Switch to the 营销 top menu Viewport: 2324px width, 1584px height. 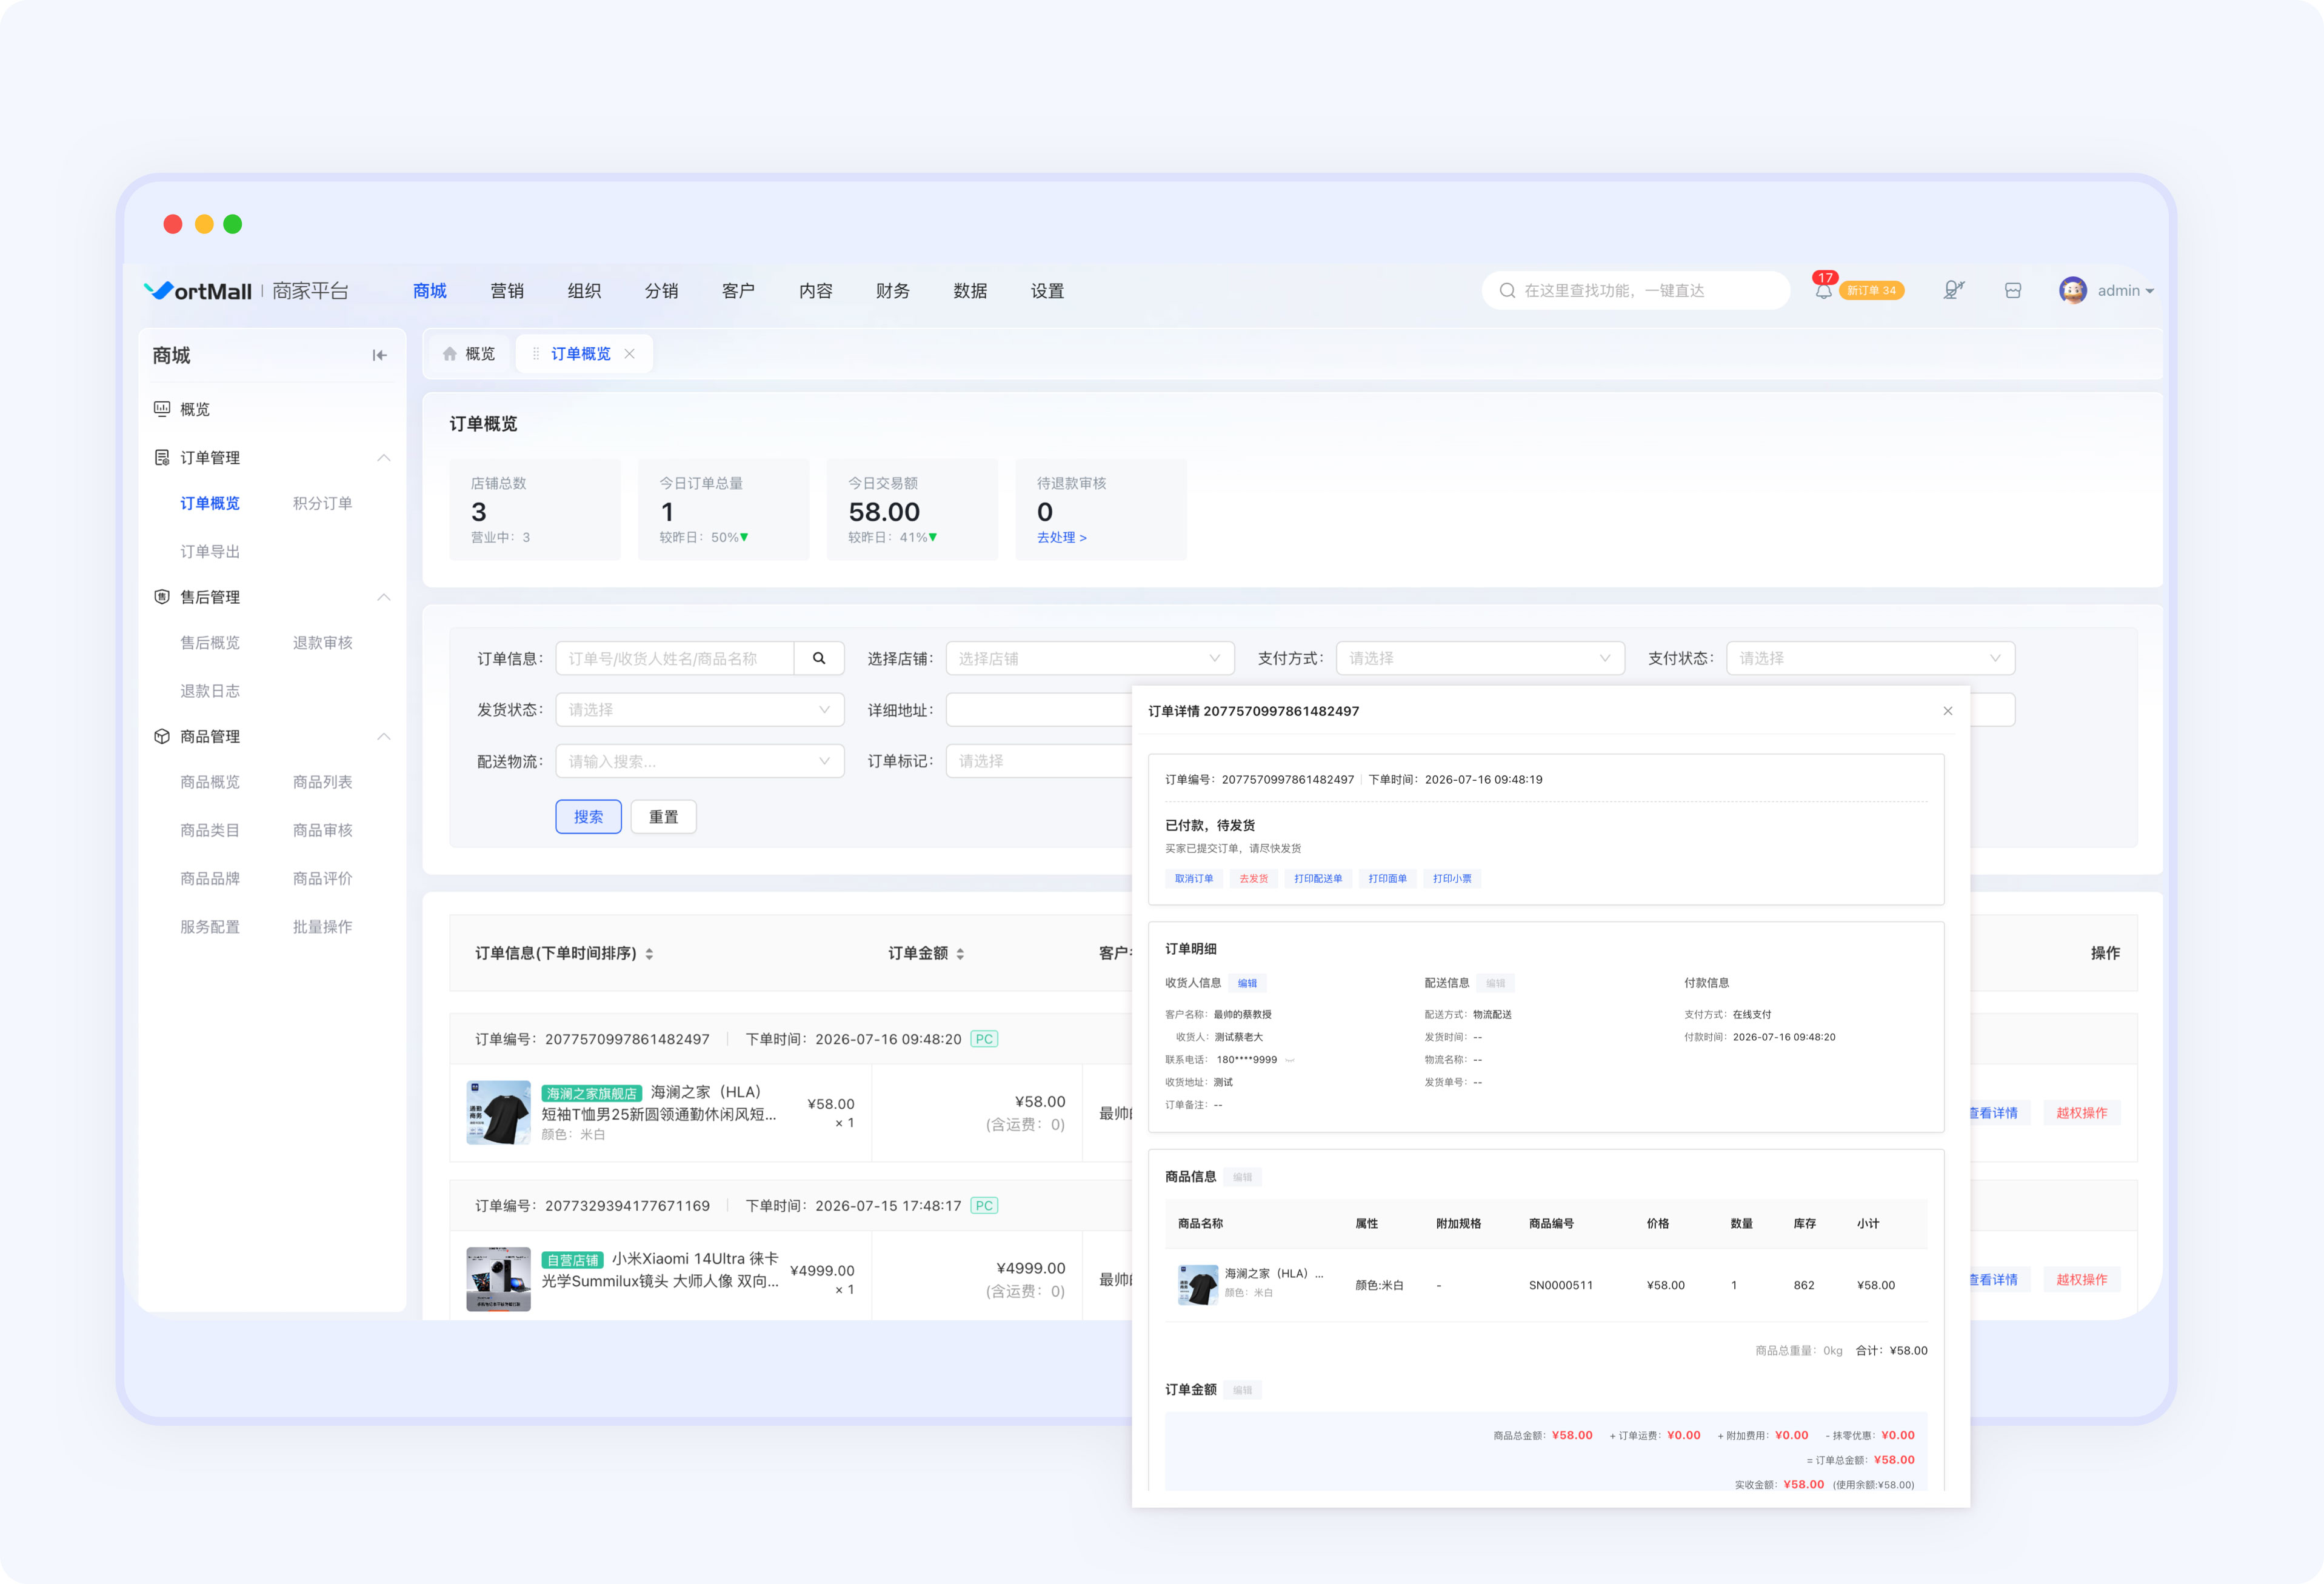coord(507,291)
